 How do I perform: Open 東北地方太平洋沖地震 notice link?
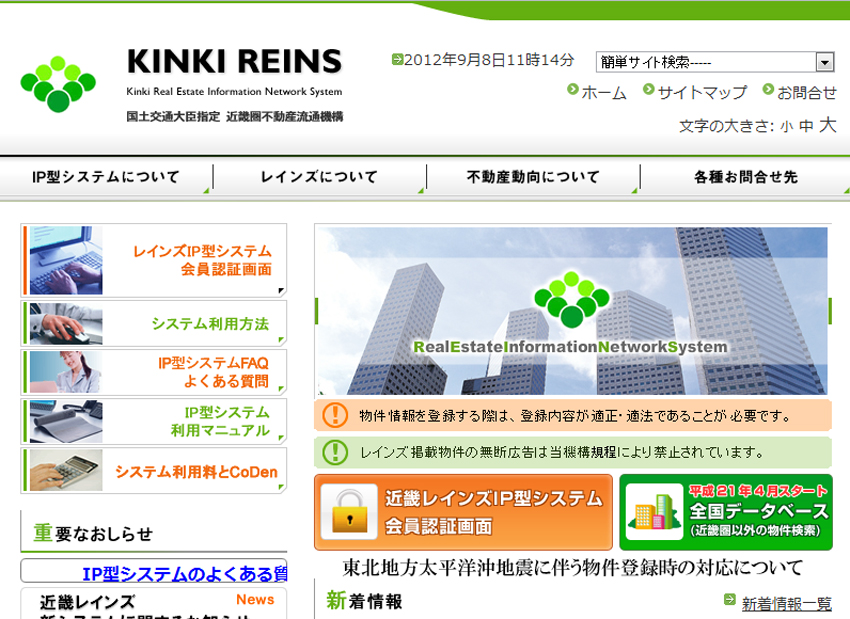pos(572,568)
